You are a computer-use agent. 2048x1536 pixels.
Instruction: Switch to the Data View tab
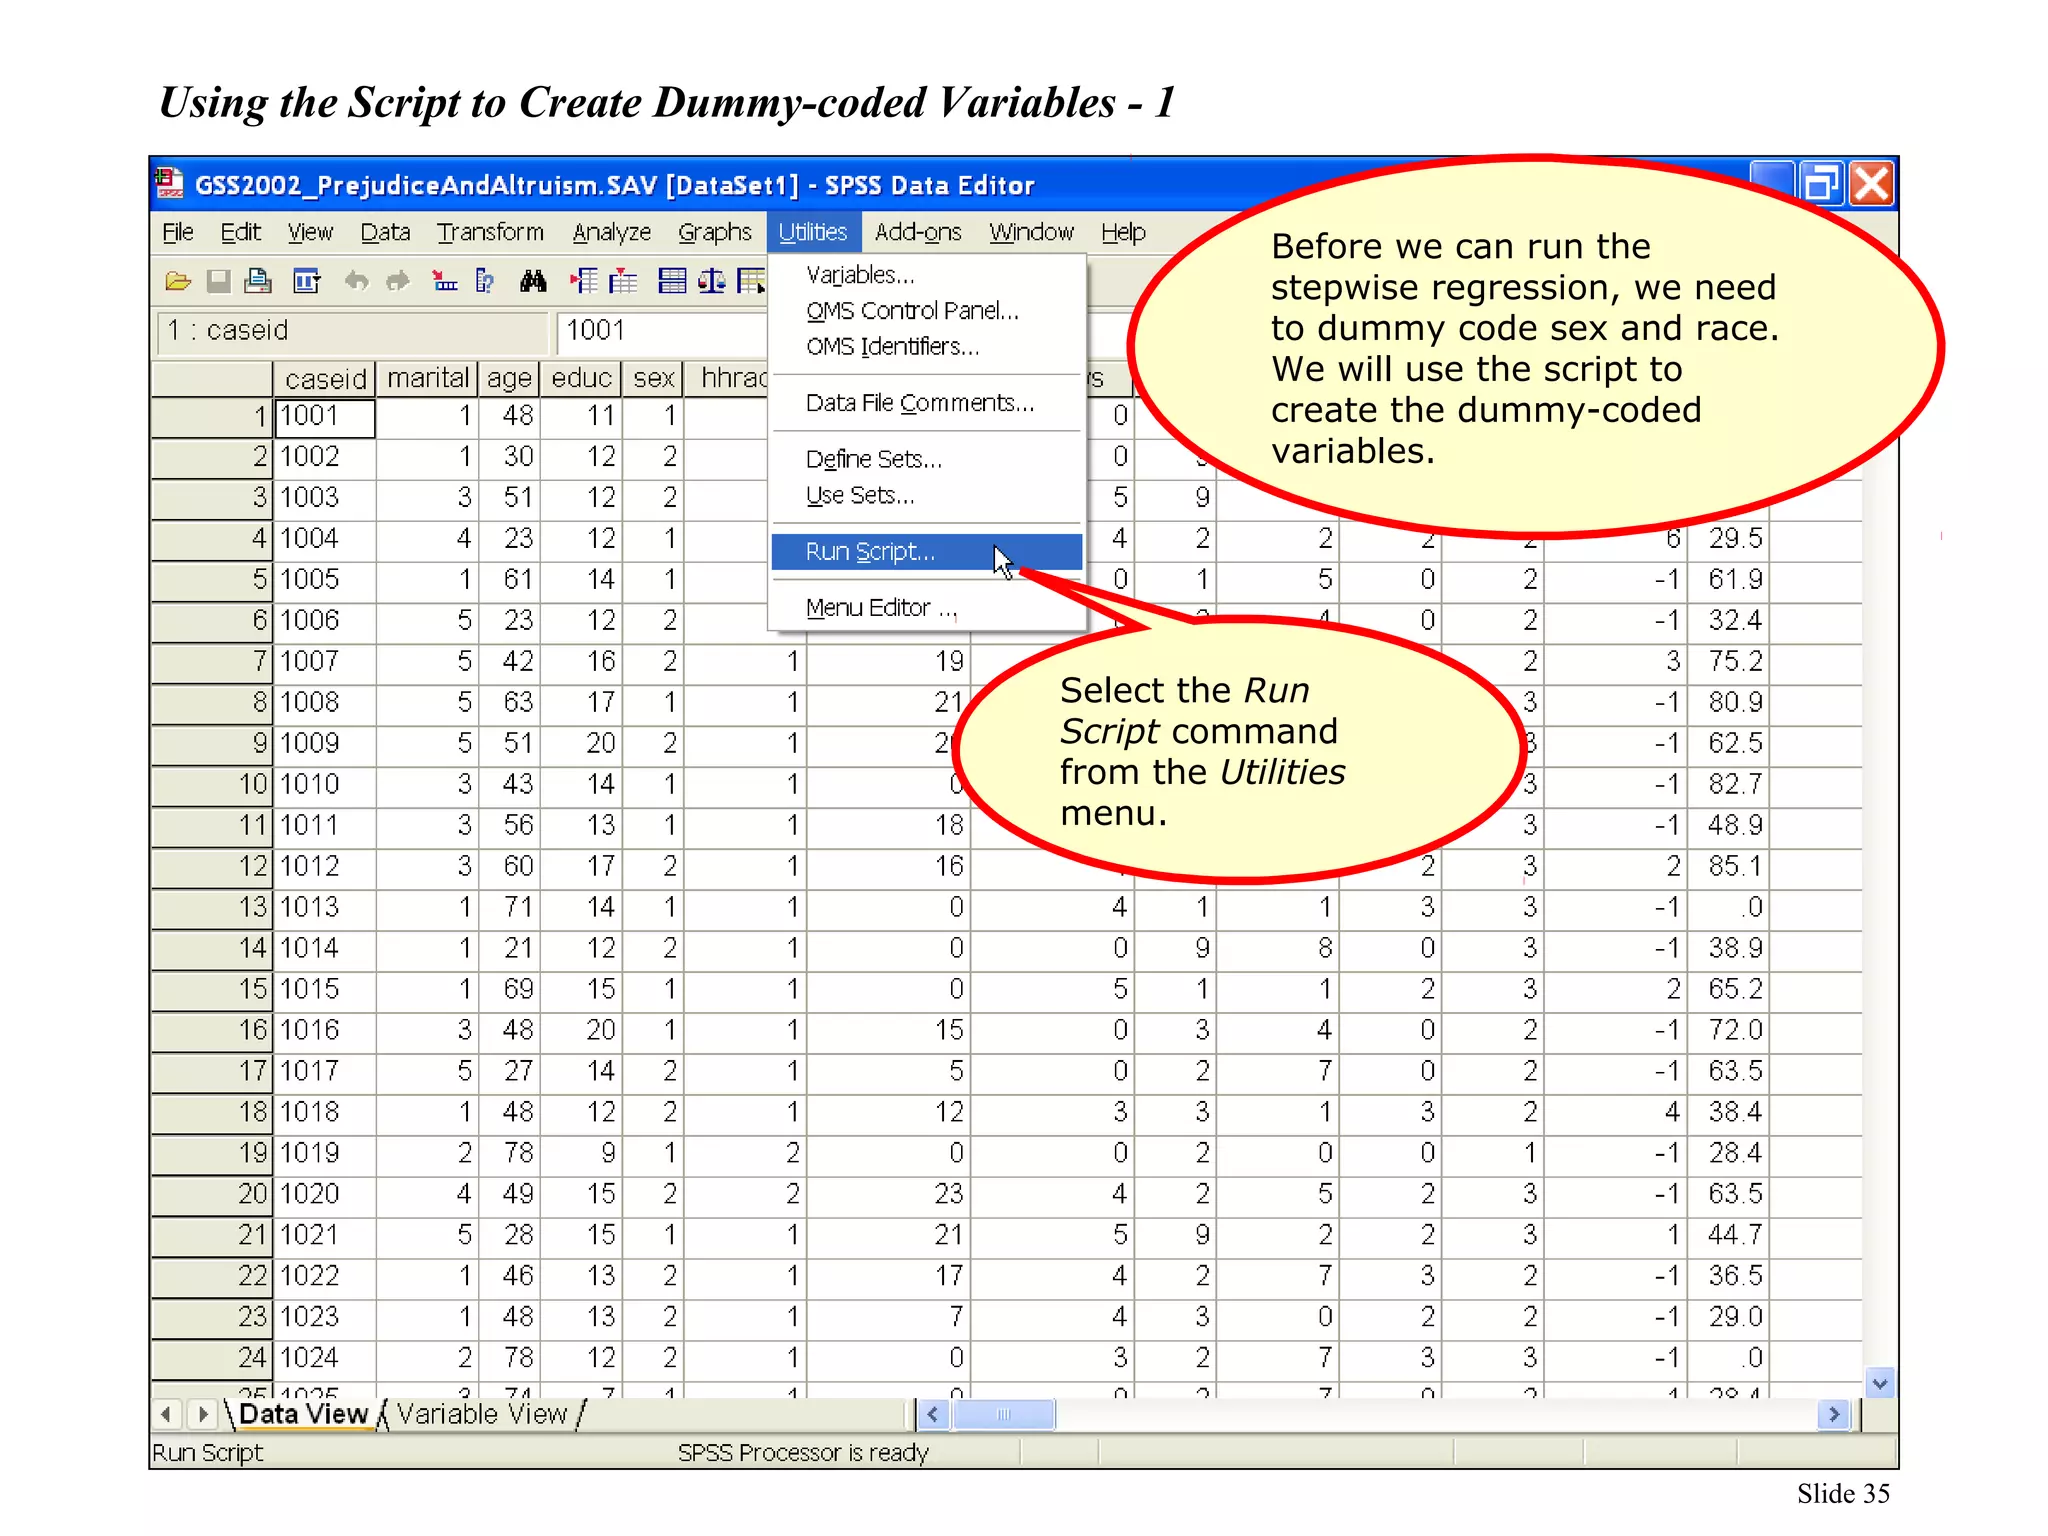pyautogui.click(x=303, y=1414)
